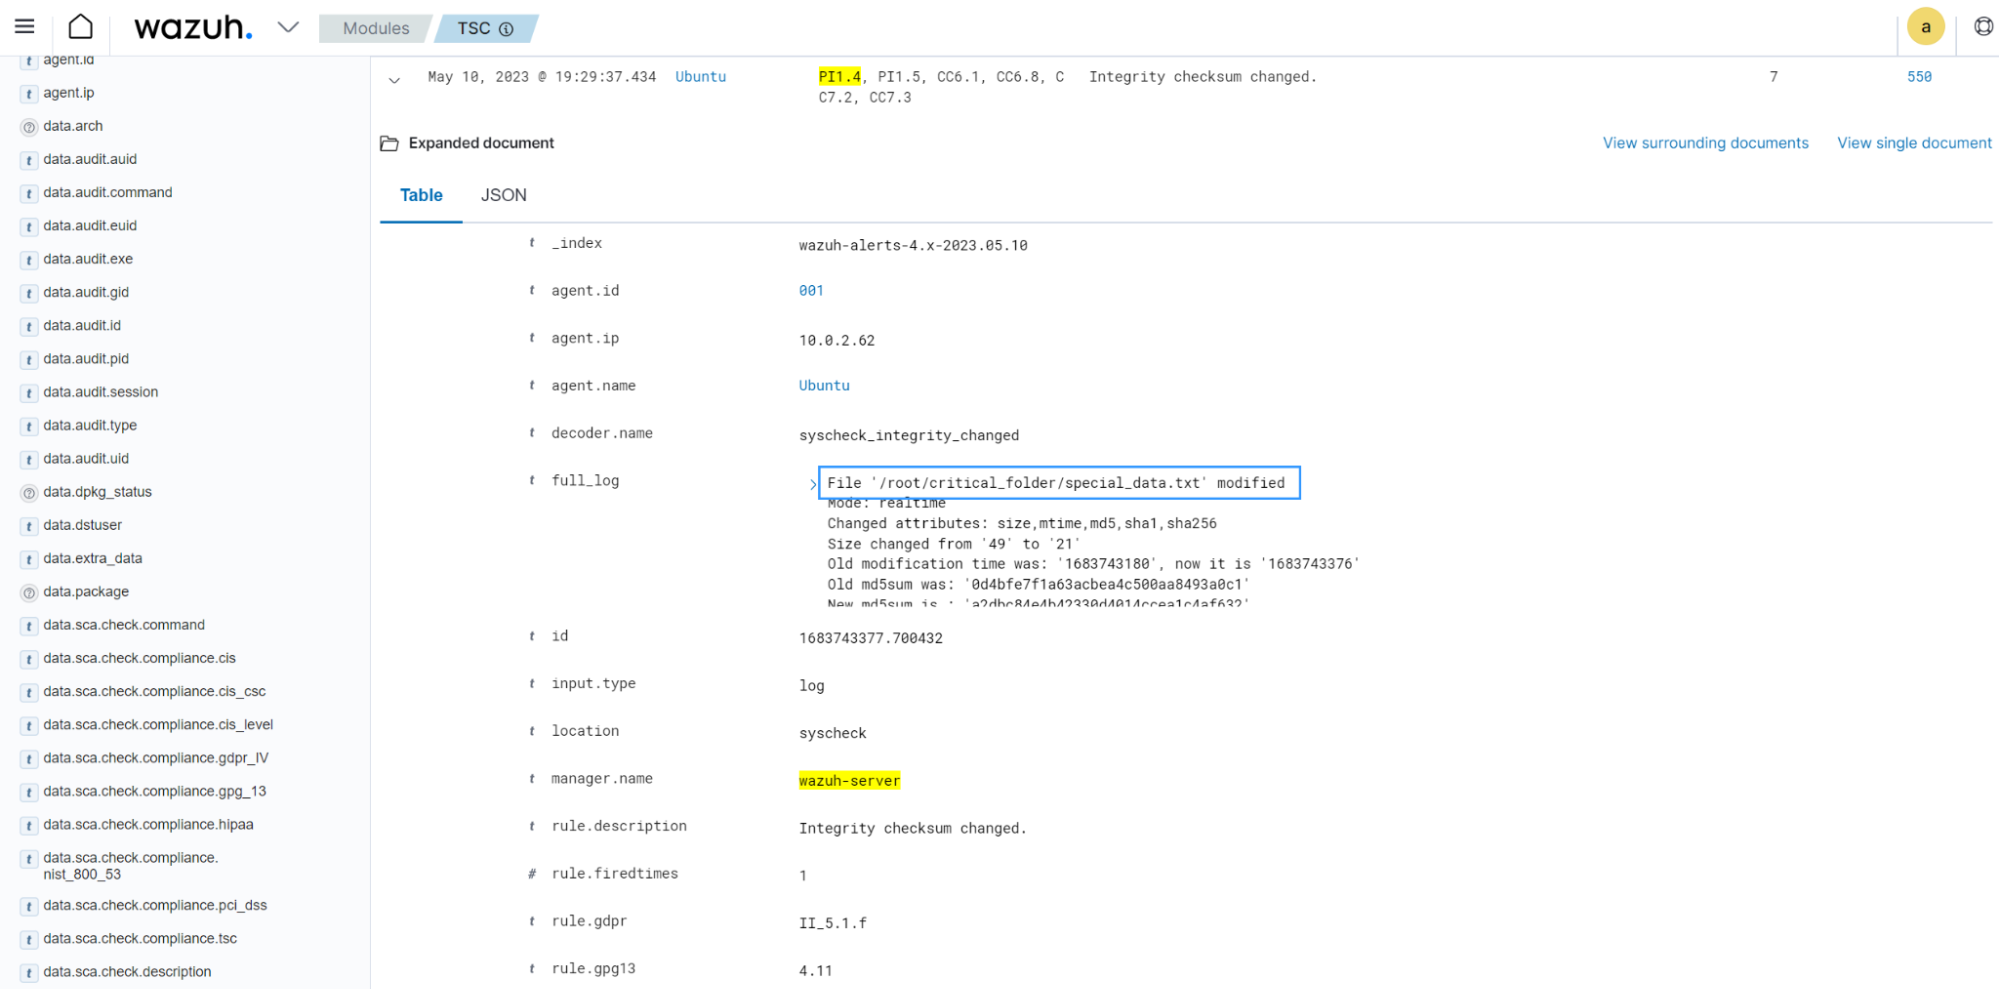1999x989 pixels.
Task: Expand the wazuh app dropdown chevron
Action: pyautogui.click(x=288, y=27)
